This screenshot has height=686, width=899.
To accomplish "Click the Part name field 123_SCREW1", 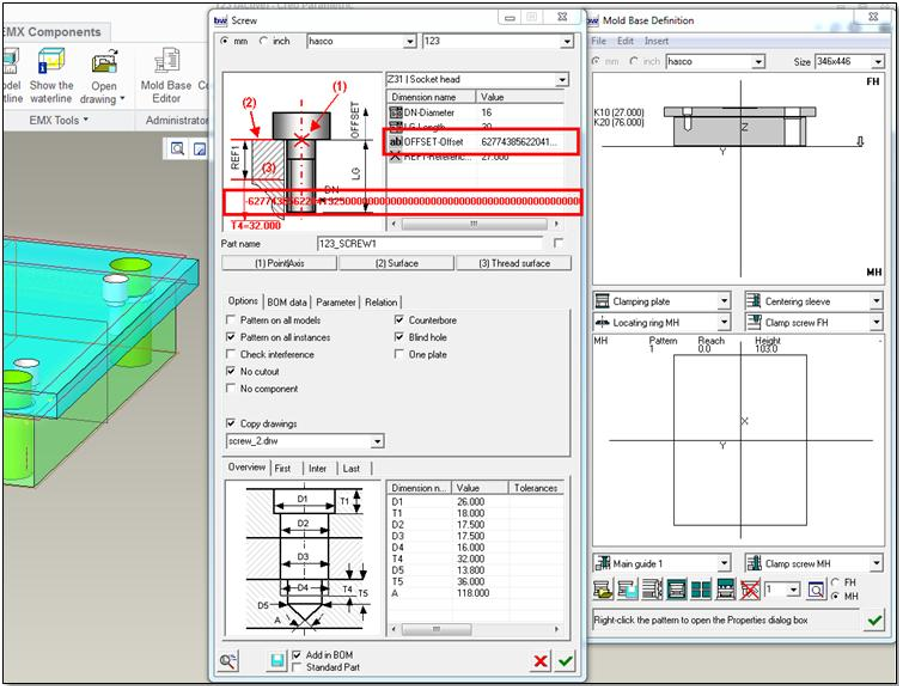I will (430, 244).
